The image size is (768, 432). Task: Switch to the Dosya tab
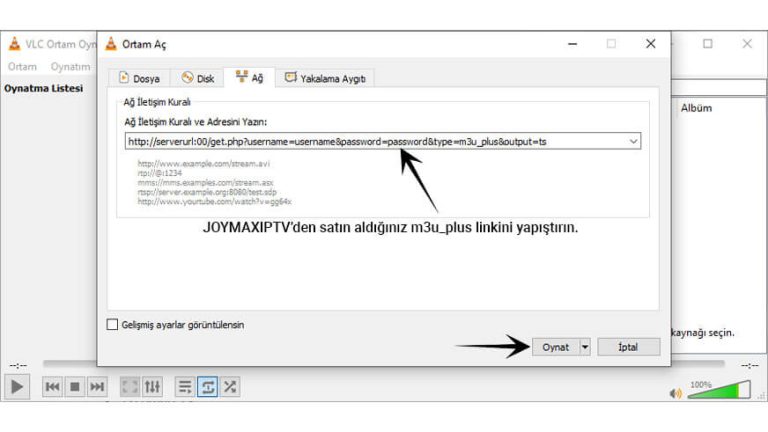(x=139, y=78)
